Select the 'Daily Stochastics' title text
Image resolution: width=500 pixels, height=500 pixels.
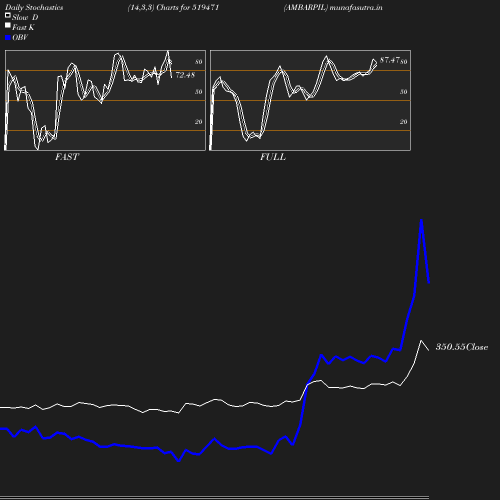(x=34, y=8)
